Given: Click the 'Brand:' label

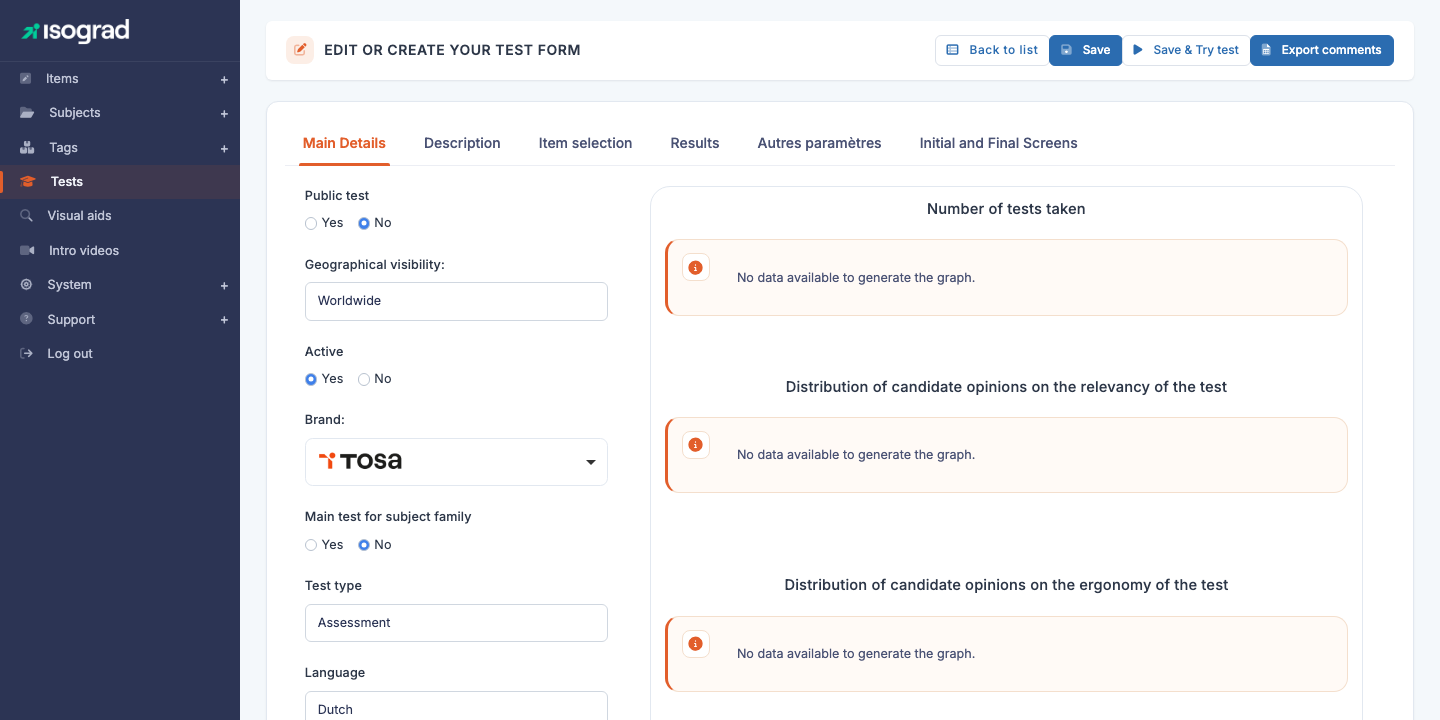Looking at the screenshot, I should point(325,420).
